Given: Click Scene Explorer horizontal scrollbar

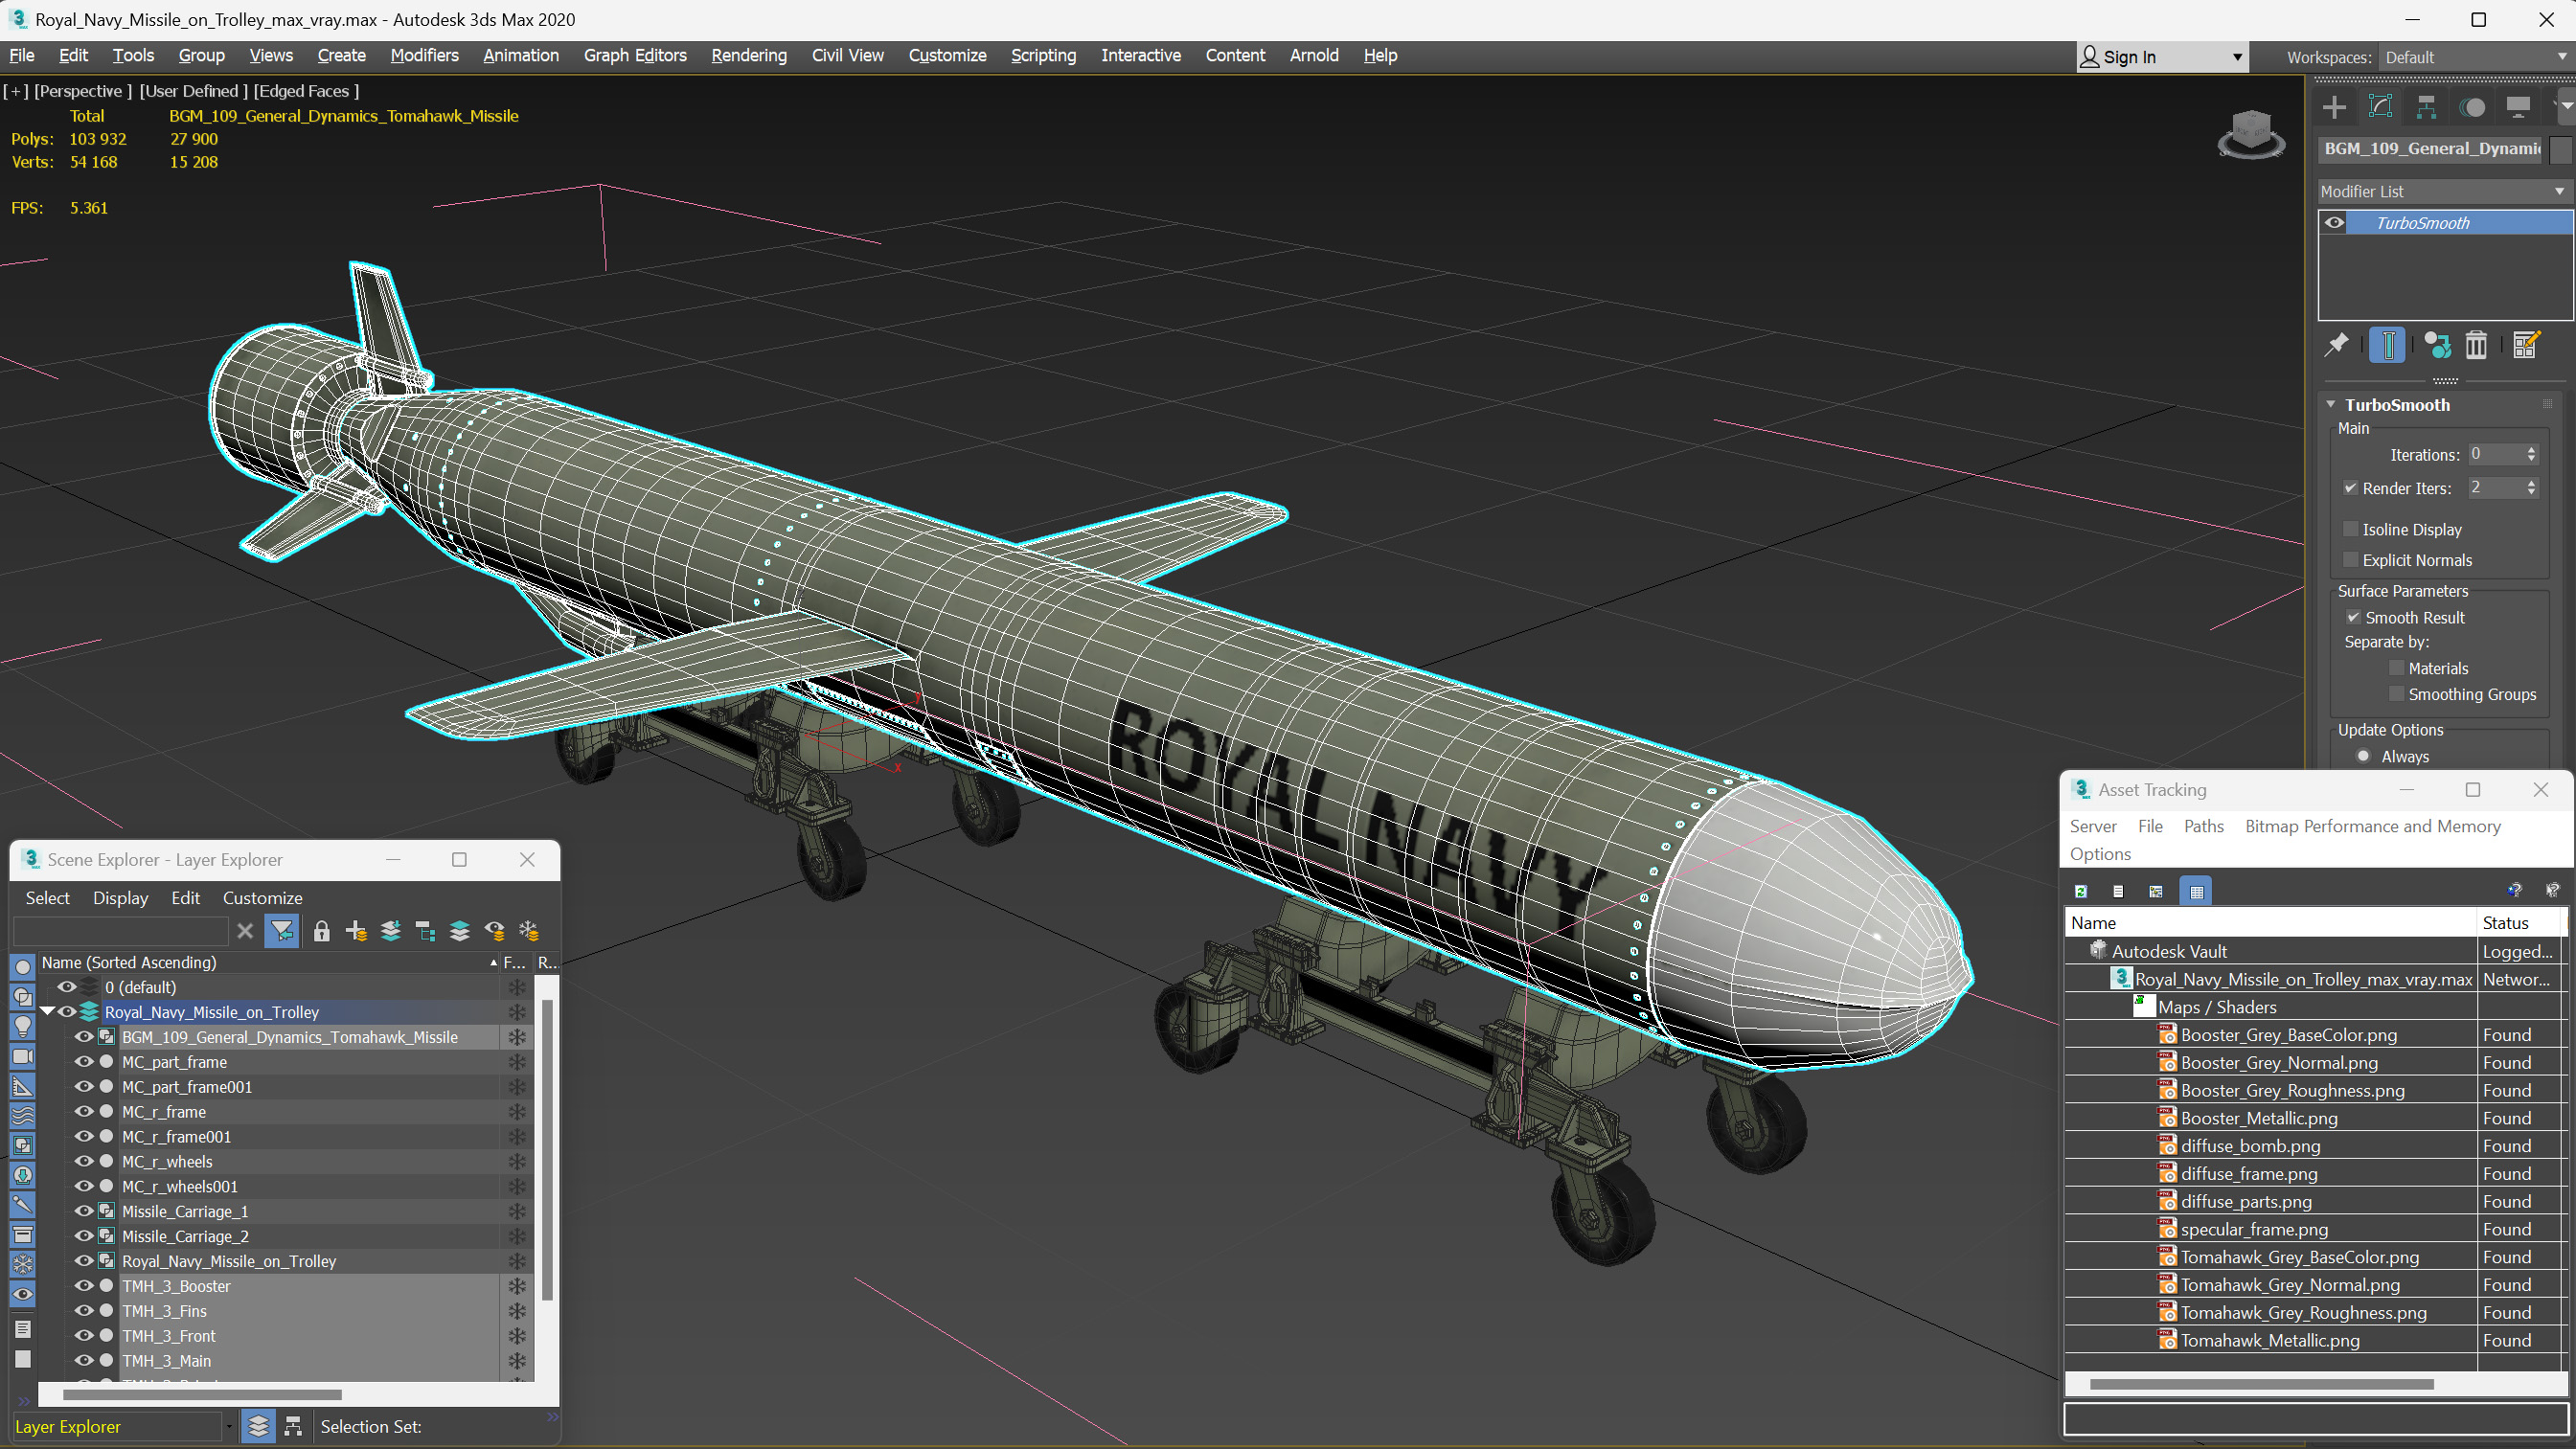Looking at the screenshot, I should tap(202, 1394).
